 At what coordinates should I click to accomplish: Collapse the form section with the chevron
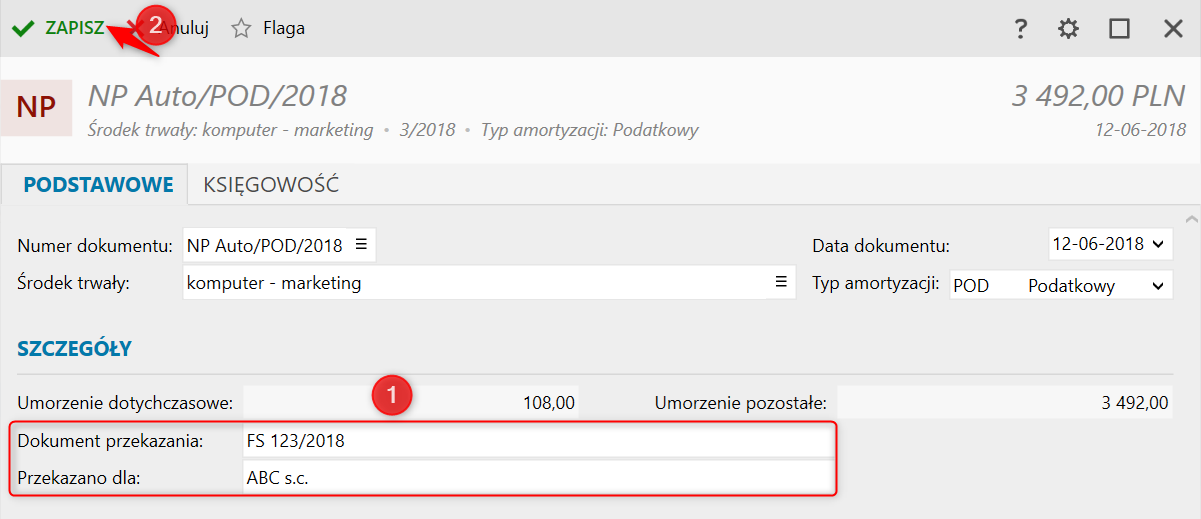tap(1190, 218)
